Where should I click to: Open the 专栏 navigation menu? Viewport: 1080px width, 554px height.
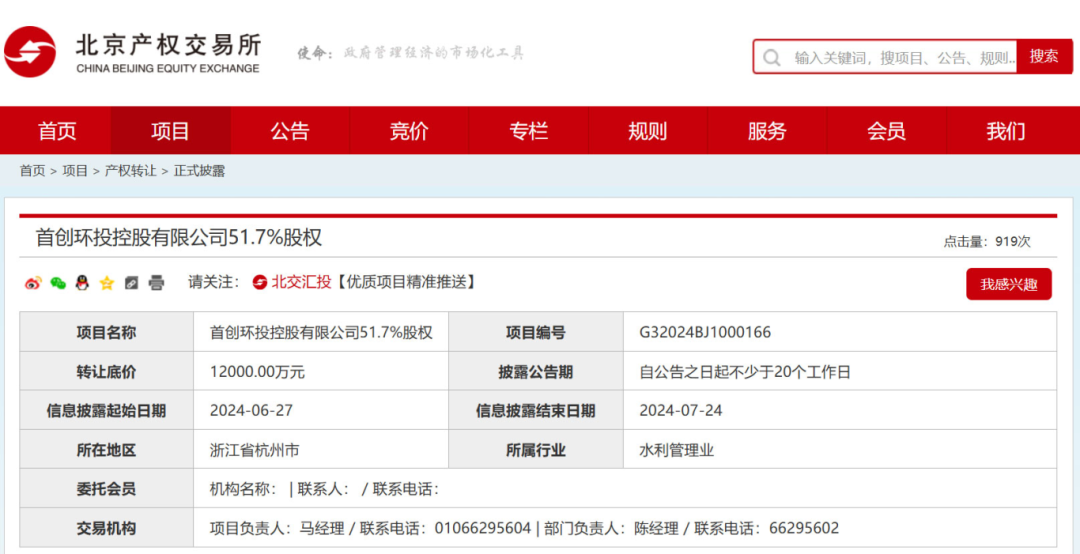click(528, 130)
